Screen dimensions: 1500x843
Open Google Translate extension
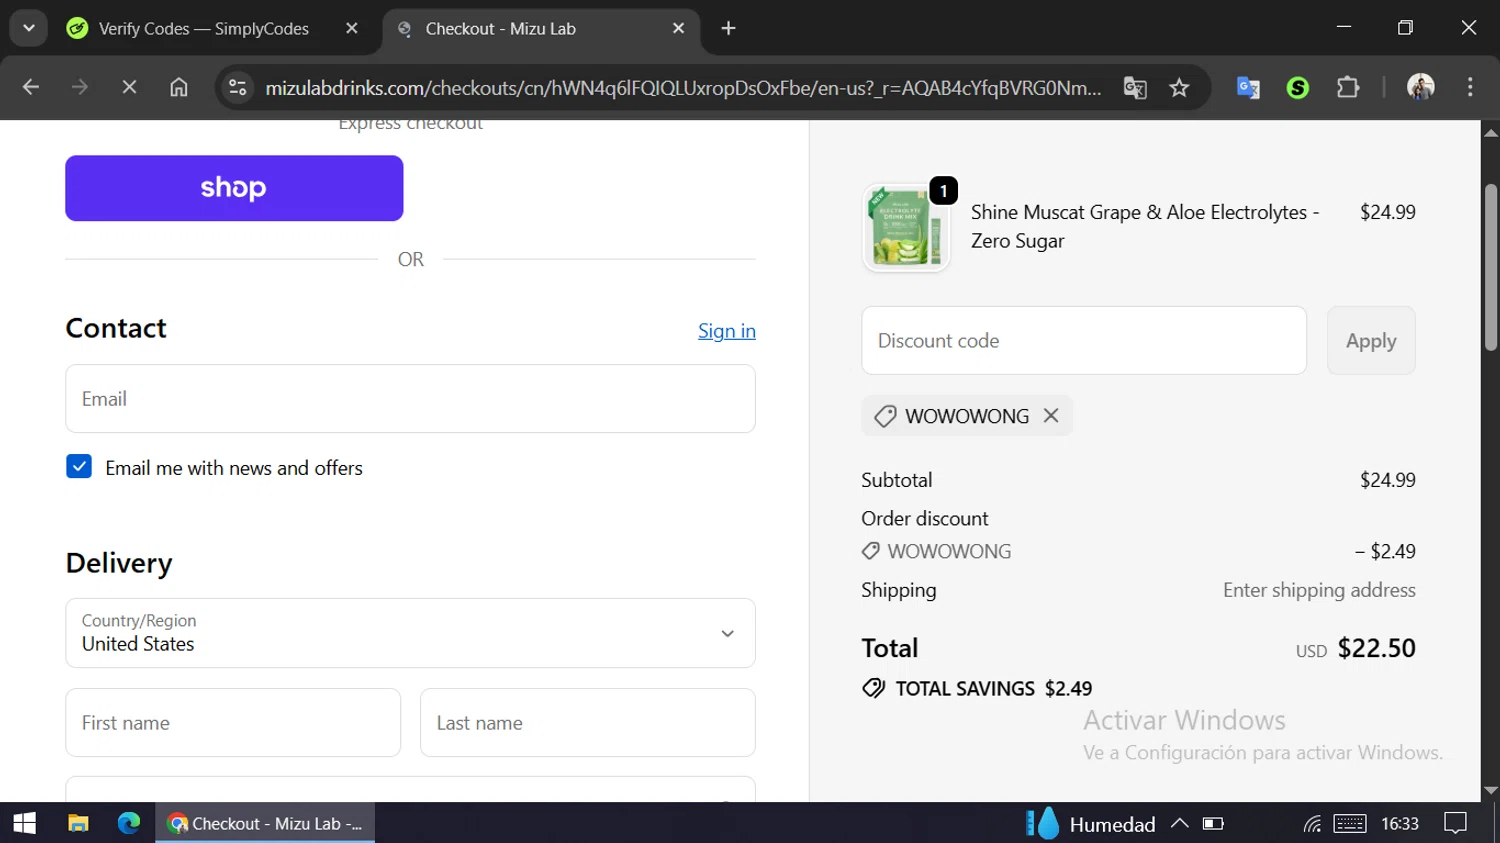1248,88
